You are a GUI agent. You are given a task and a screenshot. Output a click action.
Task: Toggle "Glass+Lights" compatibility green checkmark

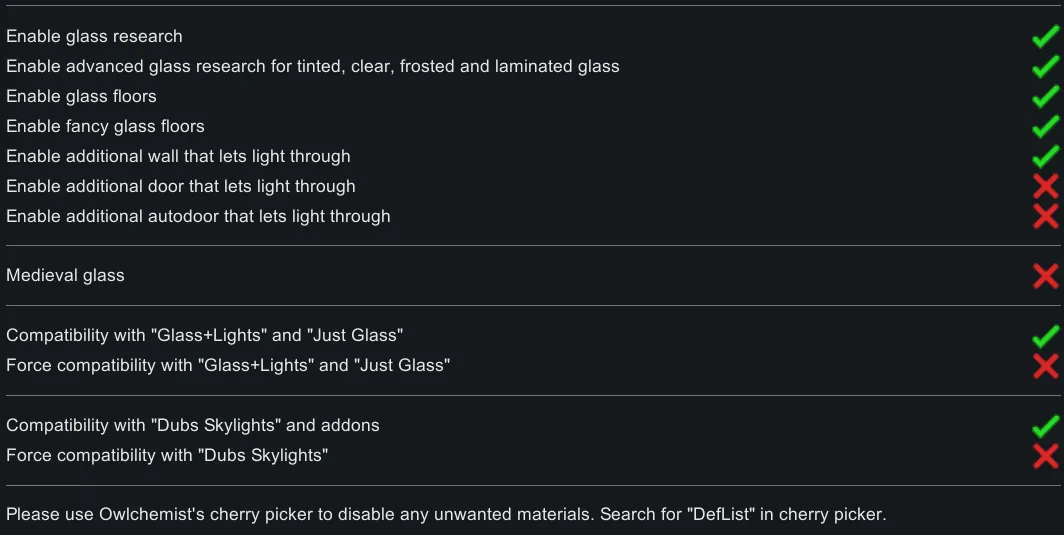pyautogui.click(x=1045, y=336)
